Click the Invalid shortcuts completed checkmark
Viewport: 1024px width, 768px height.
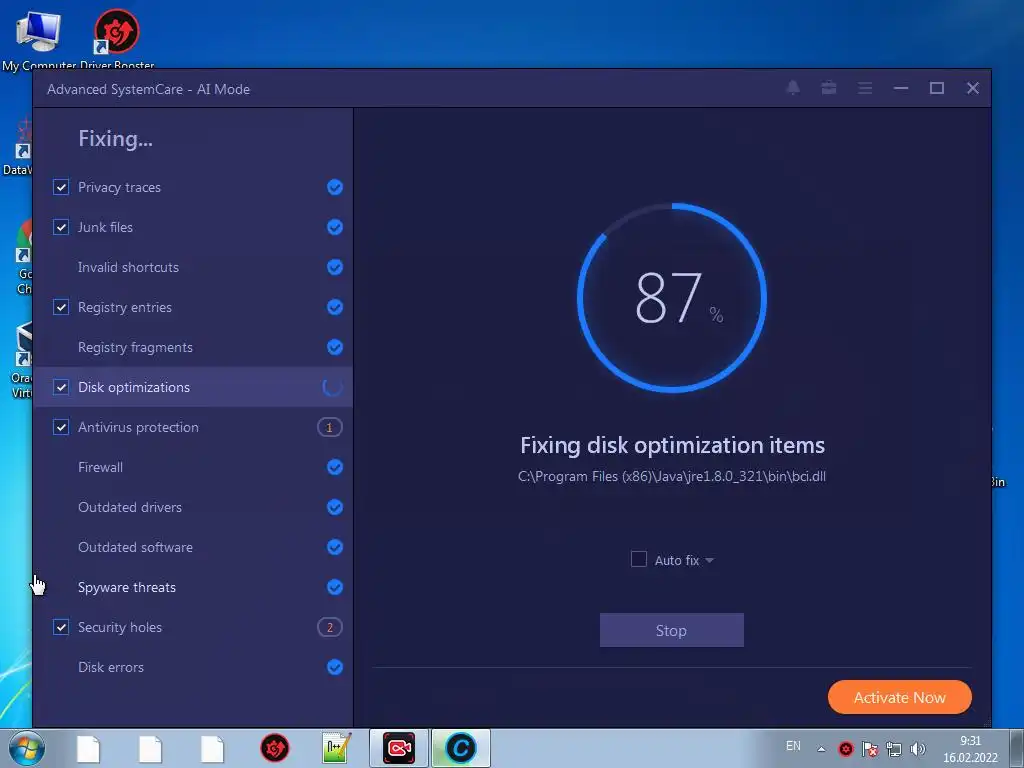(x=334, y=267)
